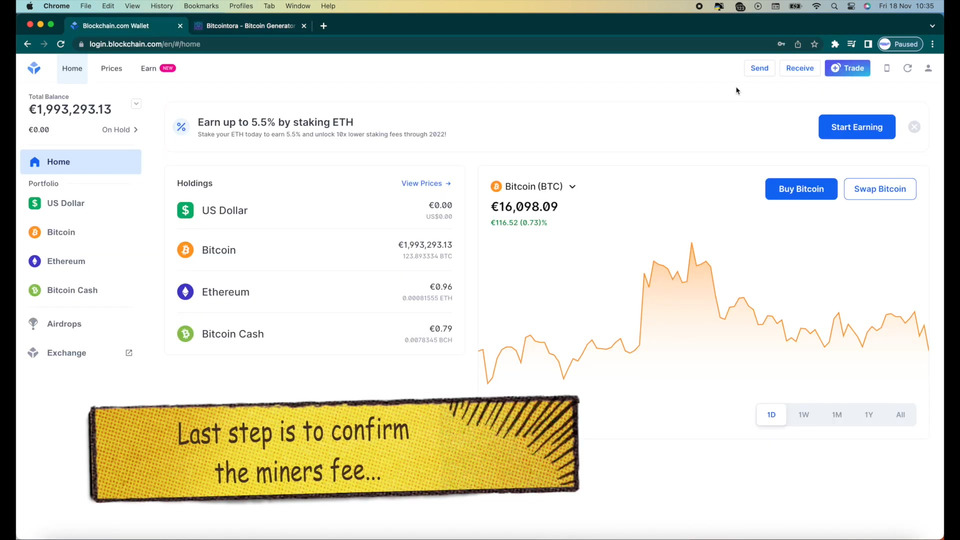Select the All chart range
960x540 pixels.
click(901, 414)
